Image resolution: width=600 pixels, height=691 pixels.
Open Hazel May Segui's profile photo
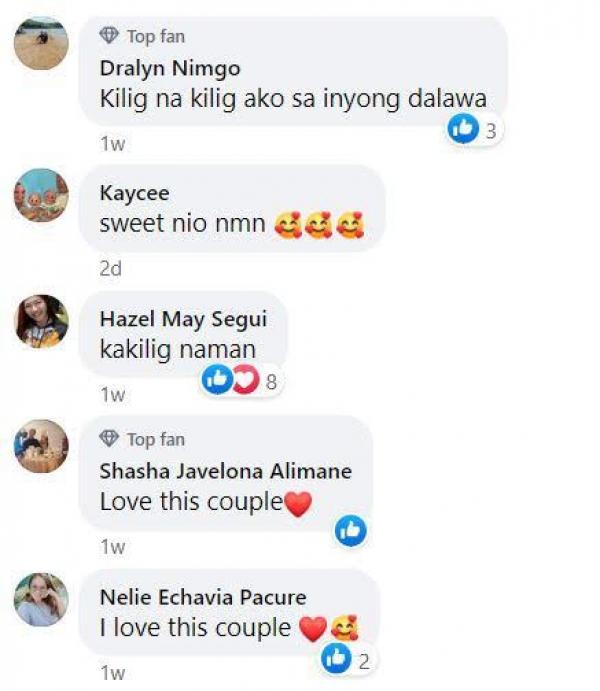click(x=41, y=321)
